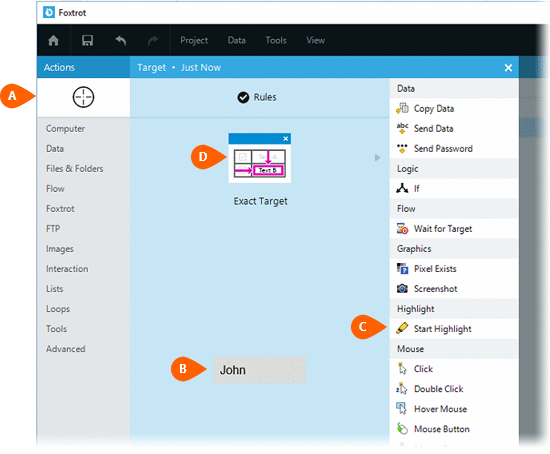Click the Highlight section header
The image size is (550, 454).
tap(454, 309)
